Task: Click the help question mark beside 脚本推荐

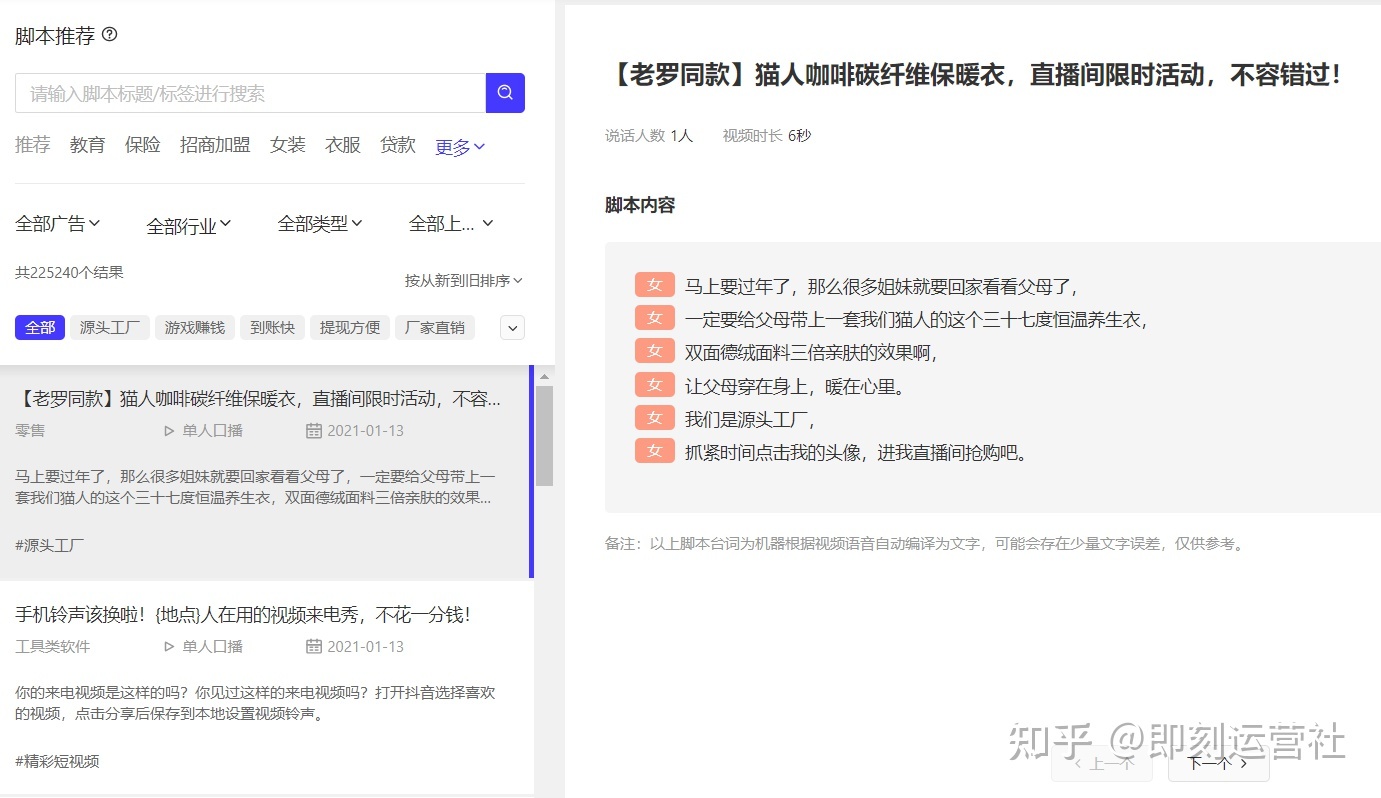Action: pos(110,35)
